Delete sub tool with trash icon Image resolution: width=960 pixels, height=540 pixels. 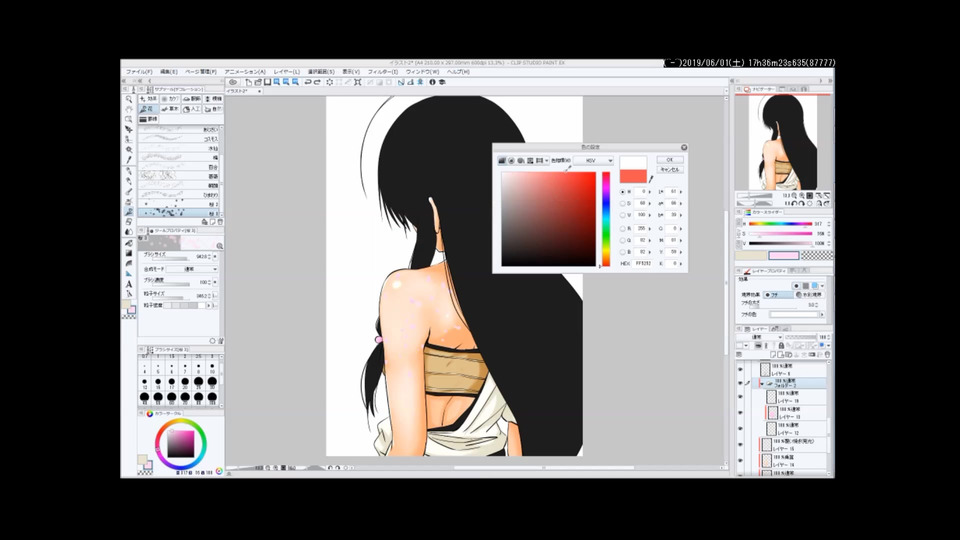[x=220, y=222]
